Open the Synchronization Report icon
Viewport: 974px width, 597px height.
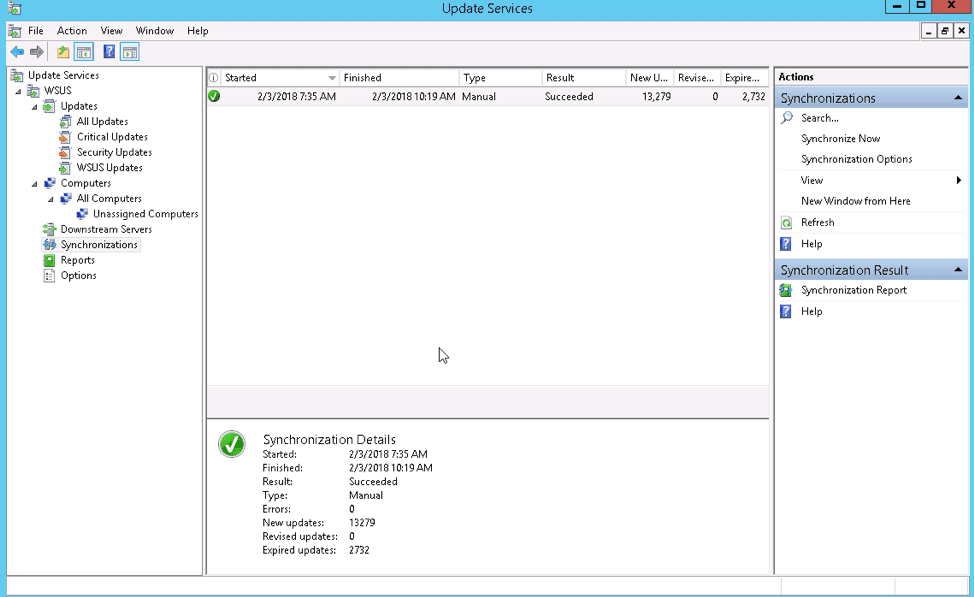[x=787, y=291]
